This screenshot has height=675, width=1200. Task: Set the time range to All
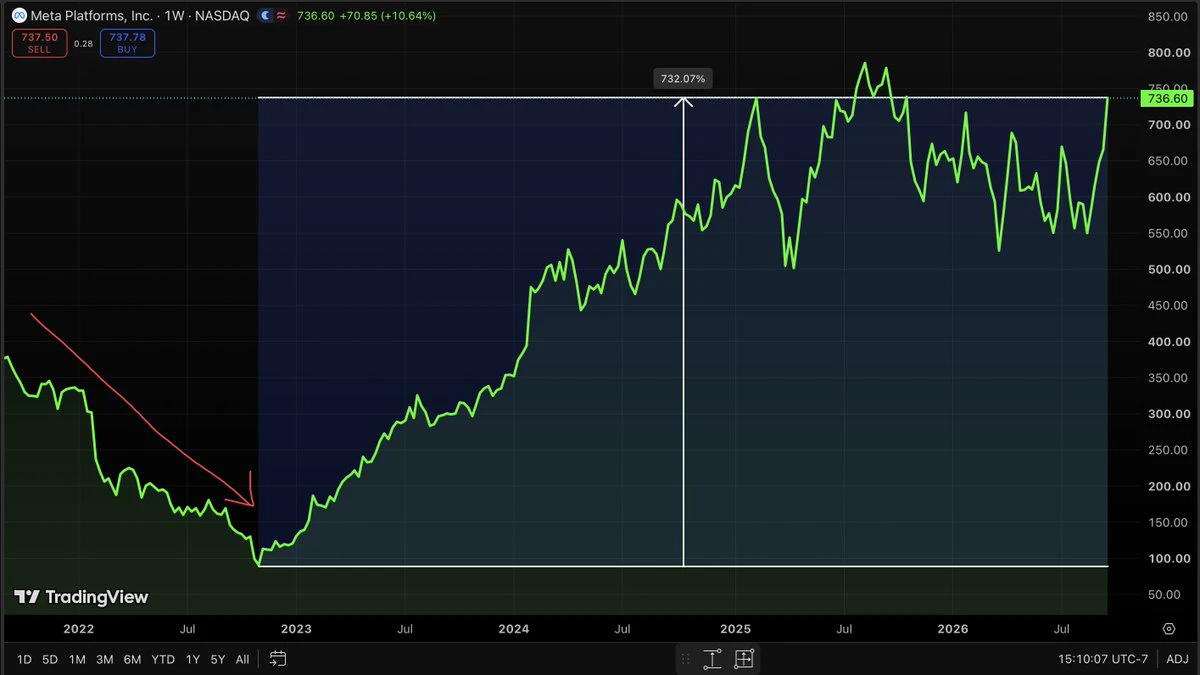pos(242,659)
